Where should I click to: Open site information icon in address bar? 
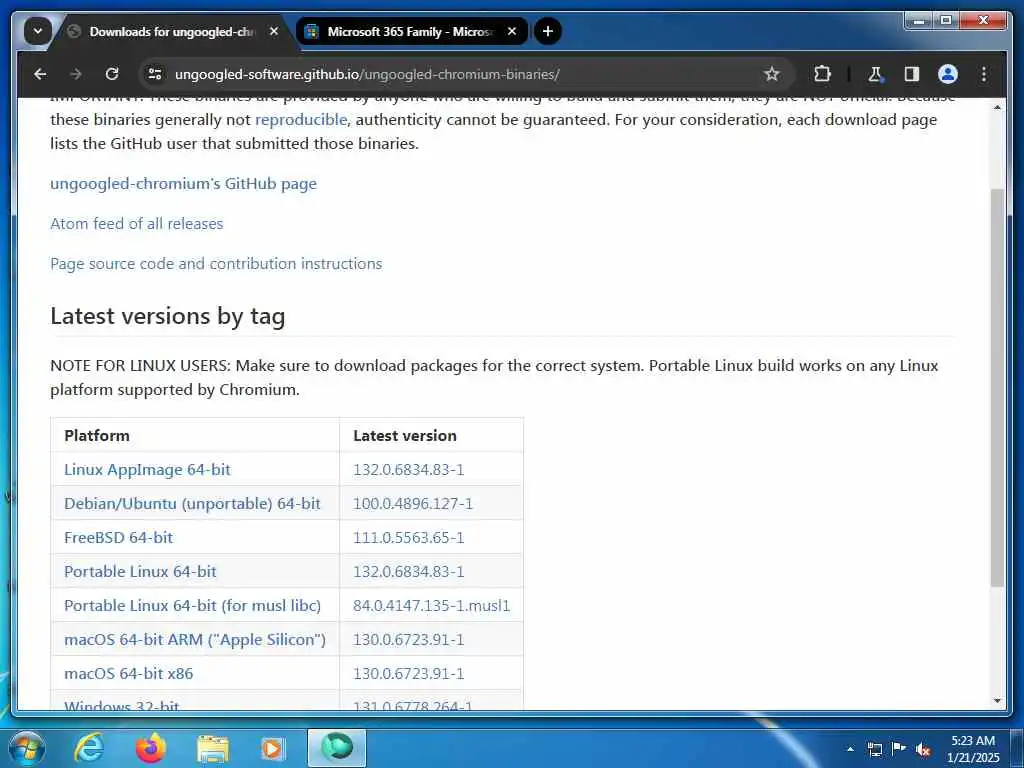coord(155,74)
